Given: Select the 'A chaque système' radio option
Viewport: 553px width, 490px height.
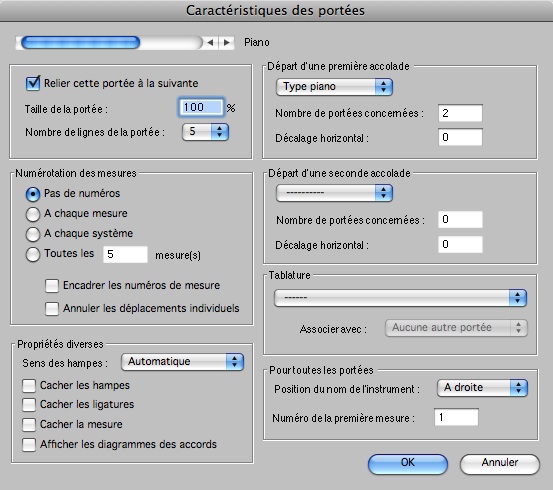Looking at the screenshot, I should point(32,234).
